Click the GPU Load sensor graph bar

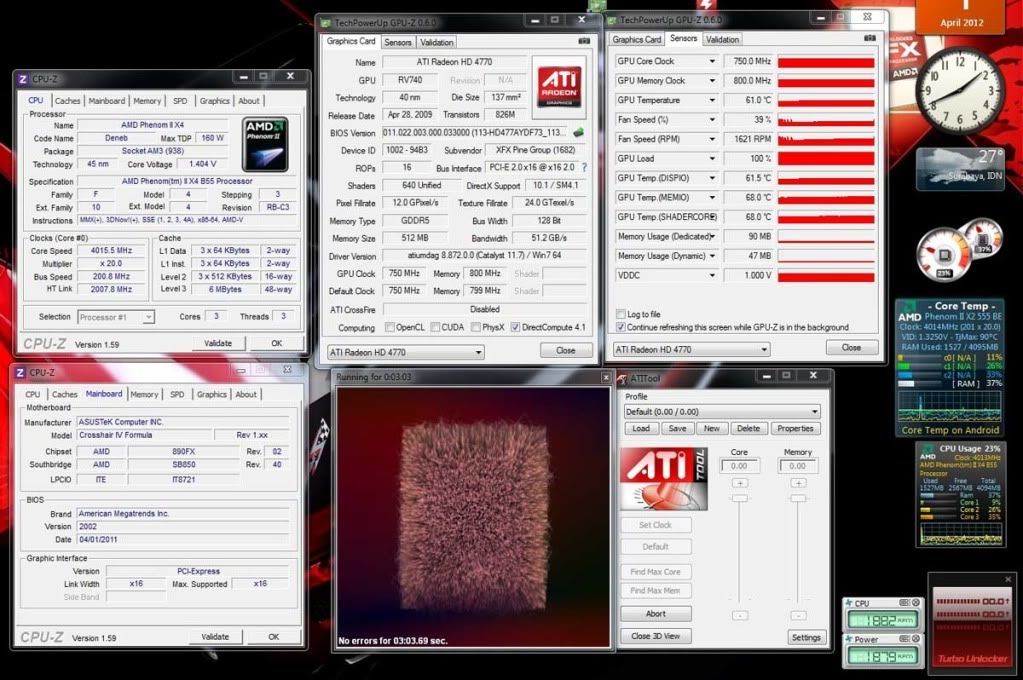(826, 159)
